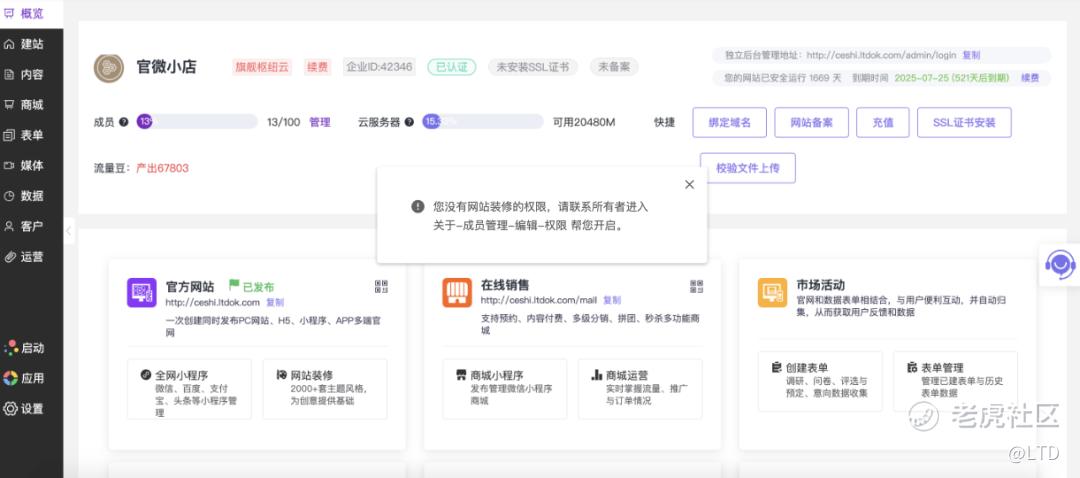The height and width of the screenshot is (478, 1080).
Task: Click the 在线销售 orange shop icon
Action: coord(457,292)
